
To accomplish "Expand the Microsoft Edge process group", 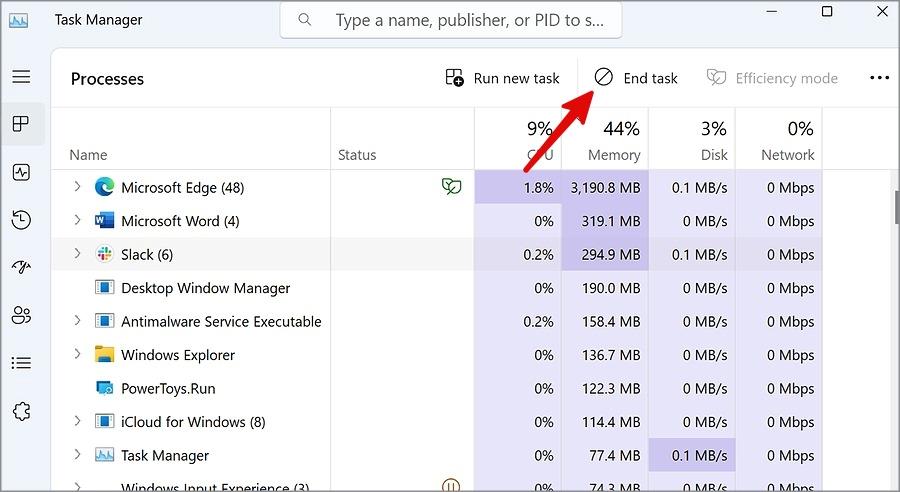I will 77,187.
